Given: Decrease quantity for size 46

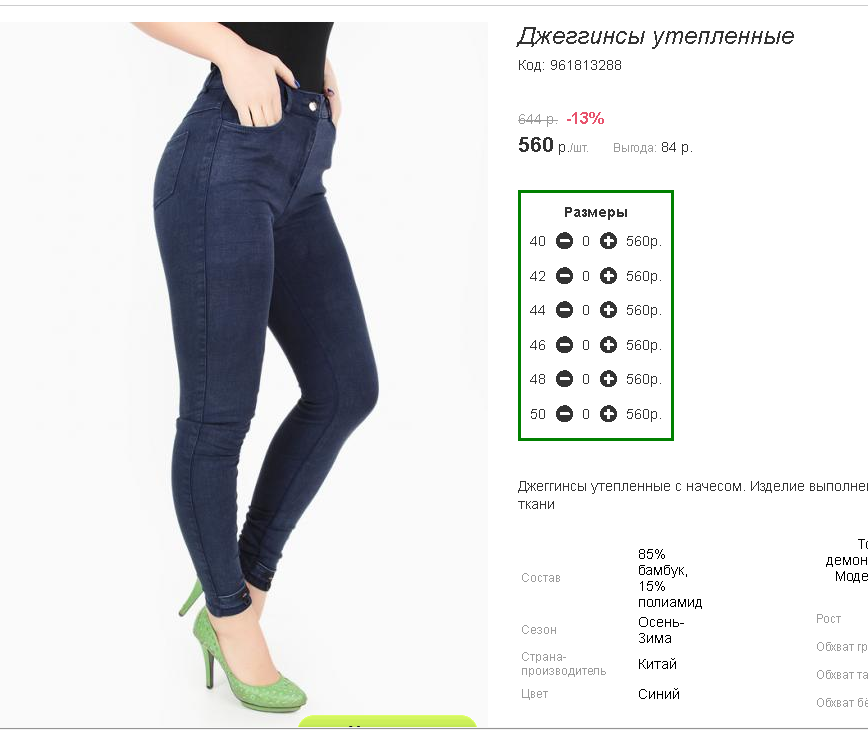Looking at the screenshot, I should [564, 345].
